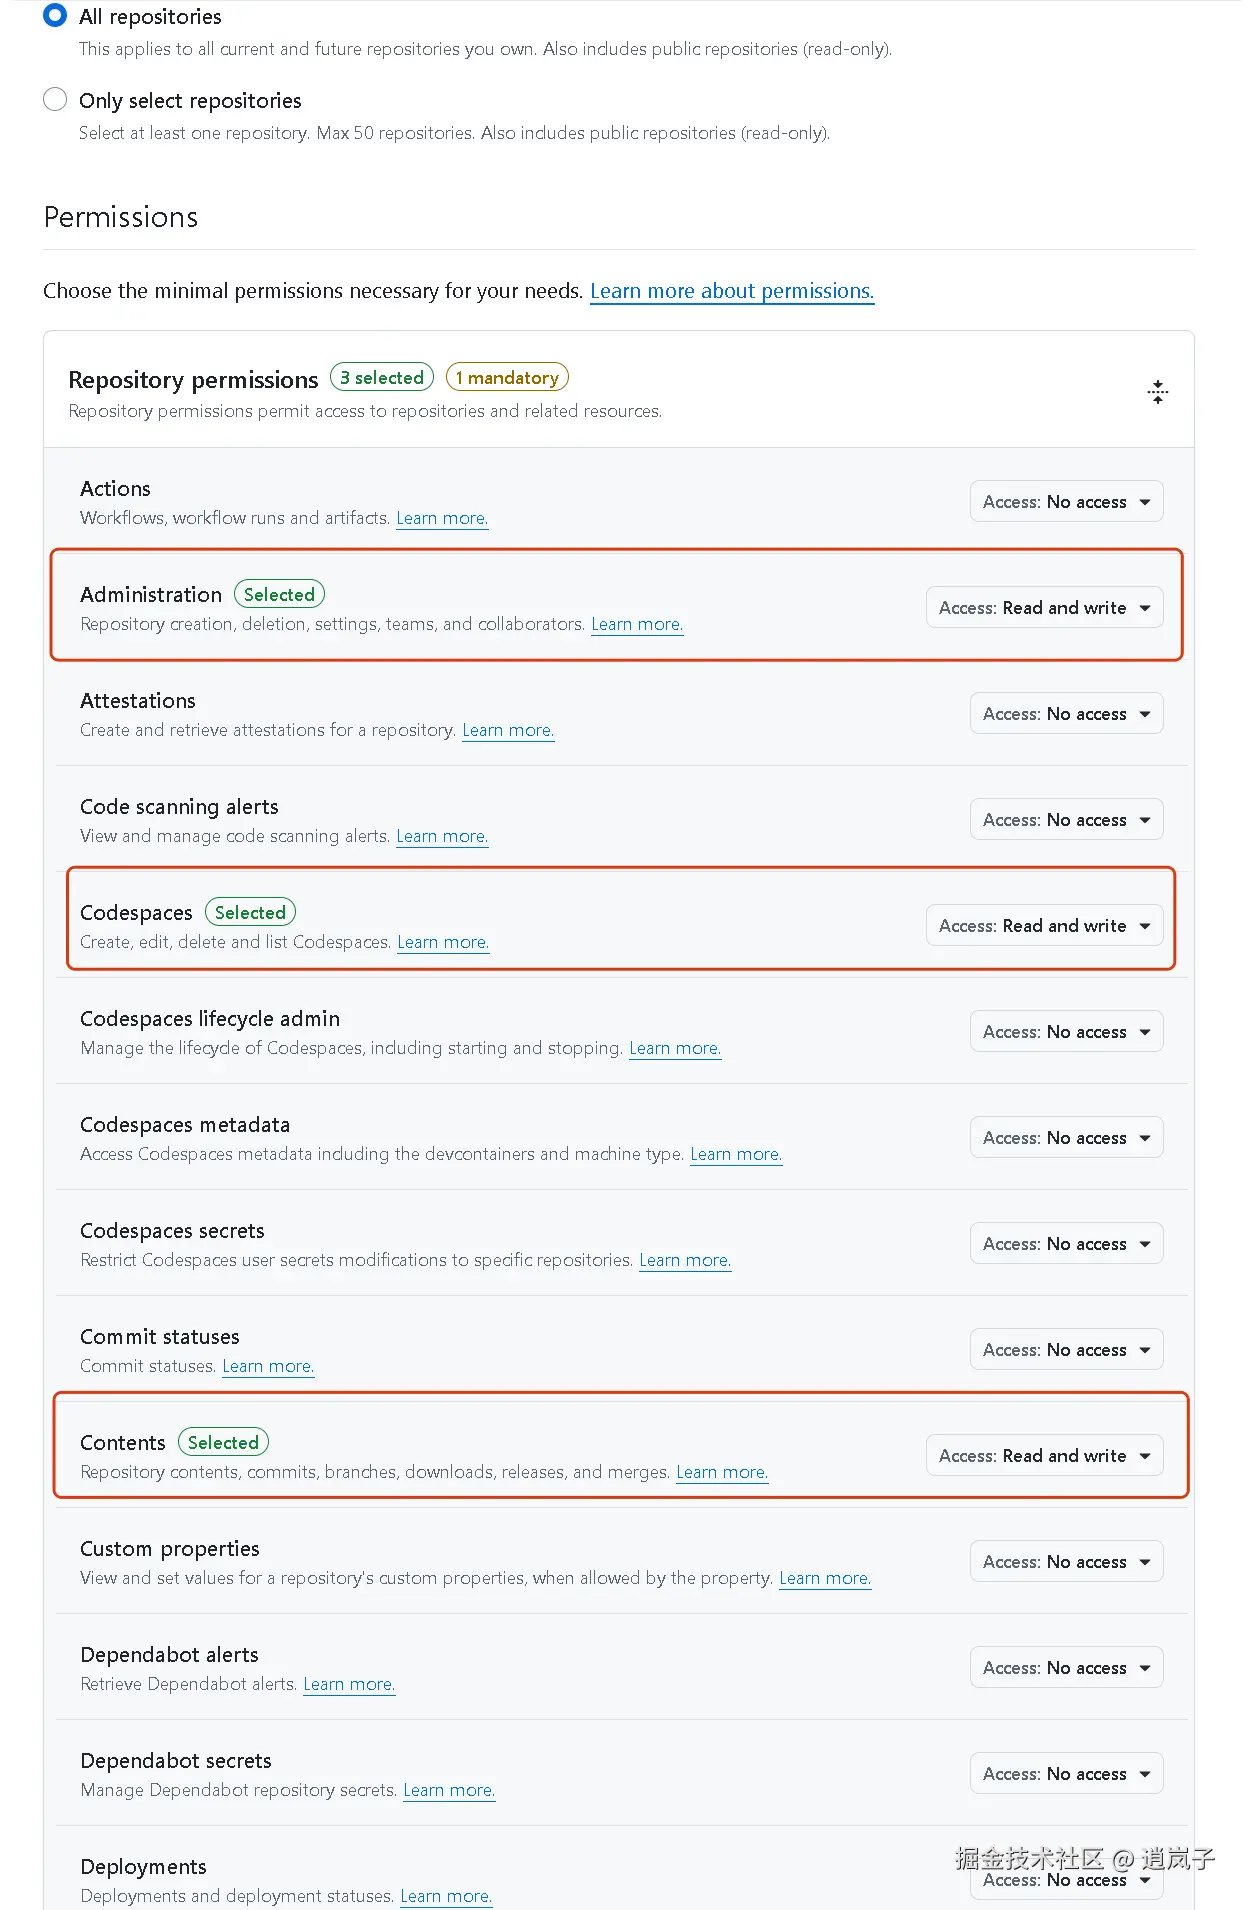
Task: Change Attestations access level dropdown
Action: (1066, 714)
